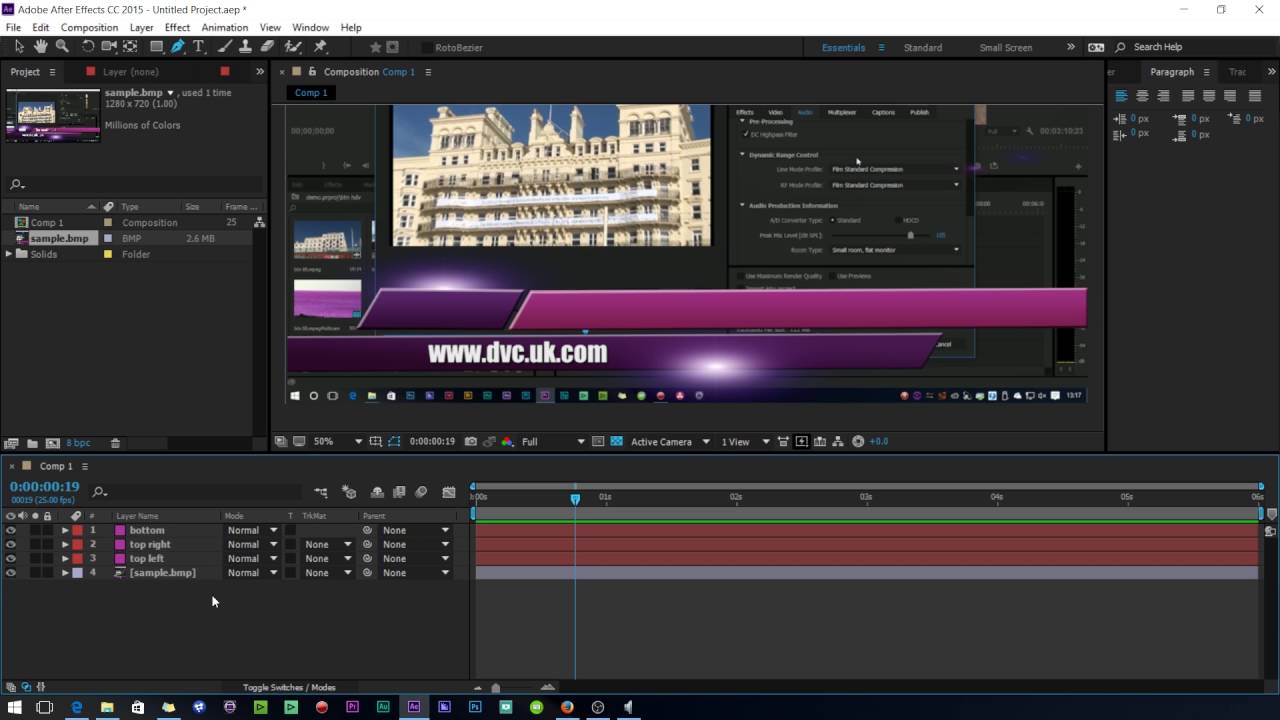Screen dimensions: 1280x720
Task: Expand the top right layer properties
Action: click(65, 545)
